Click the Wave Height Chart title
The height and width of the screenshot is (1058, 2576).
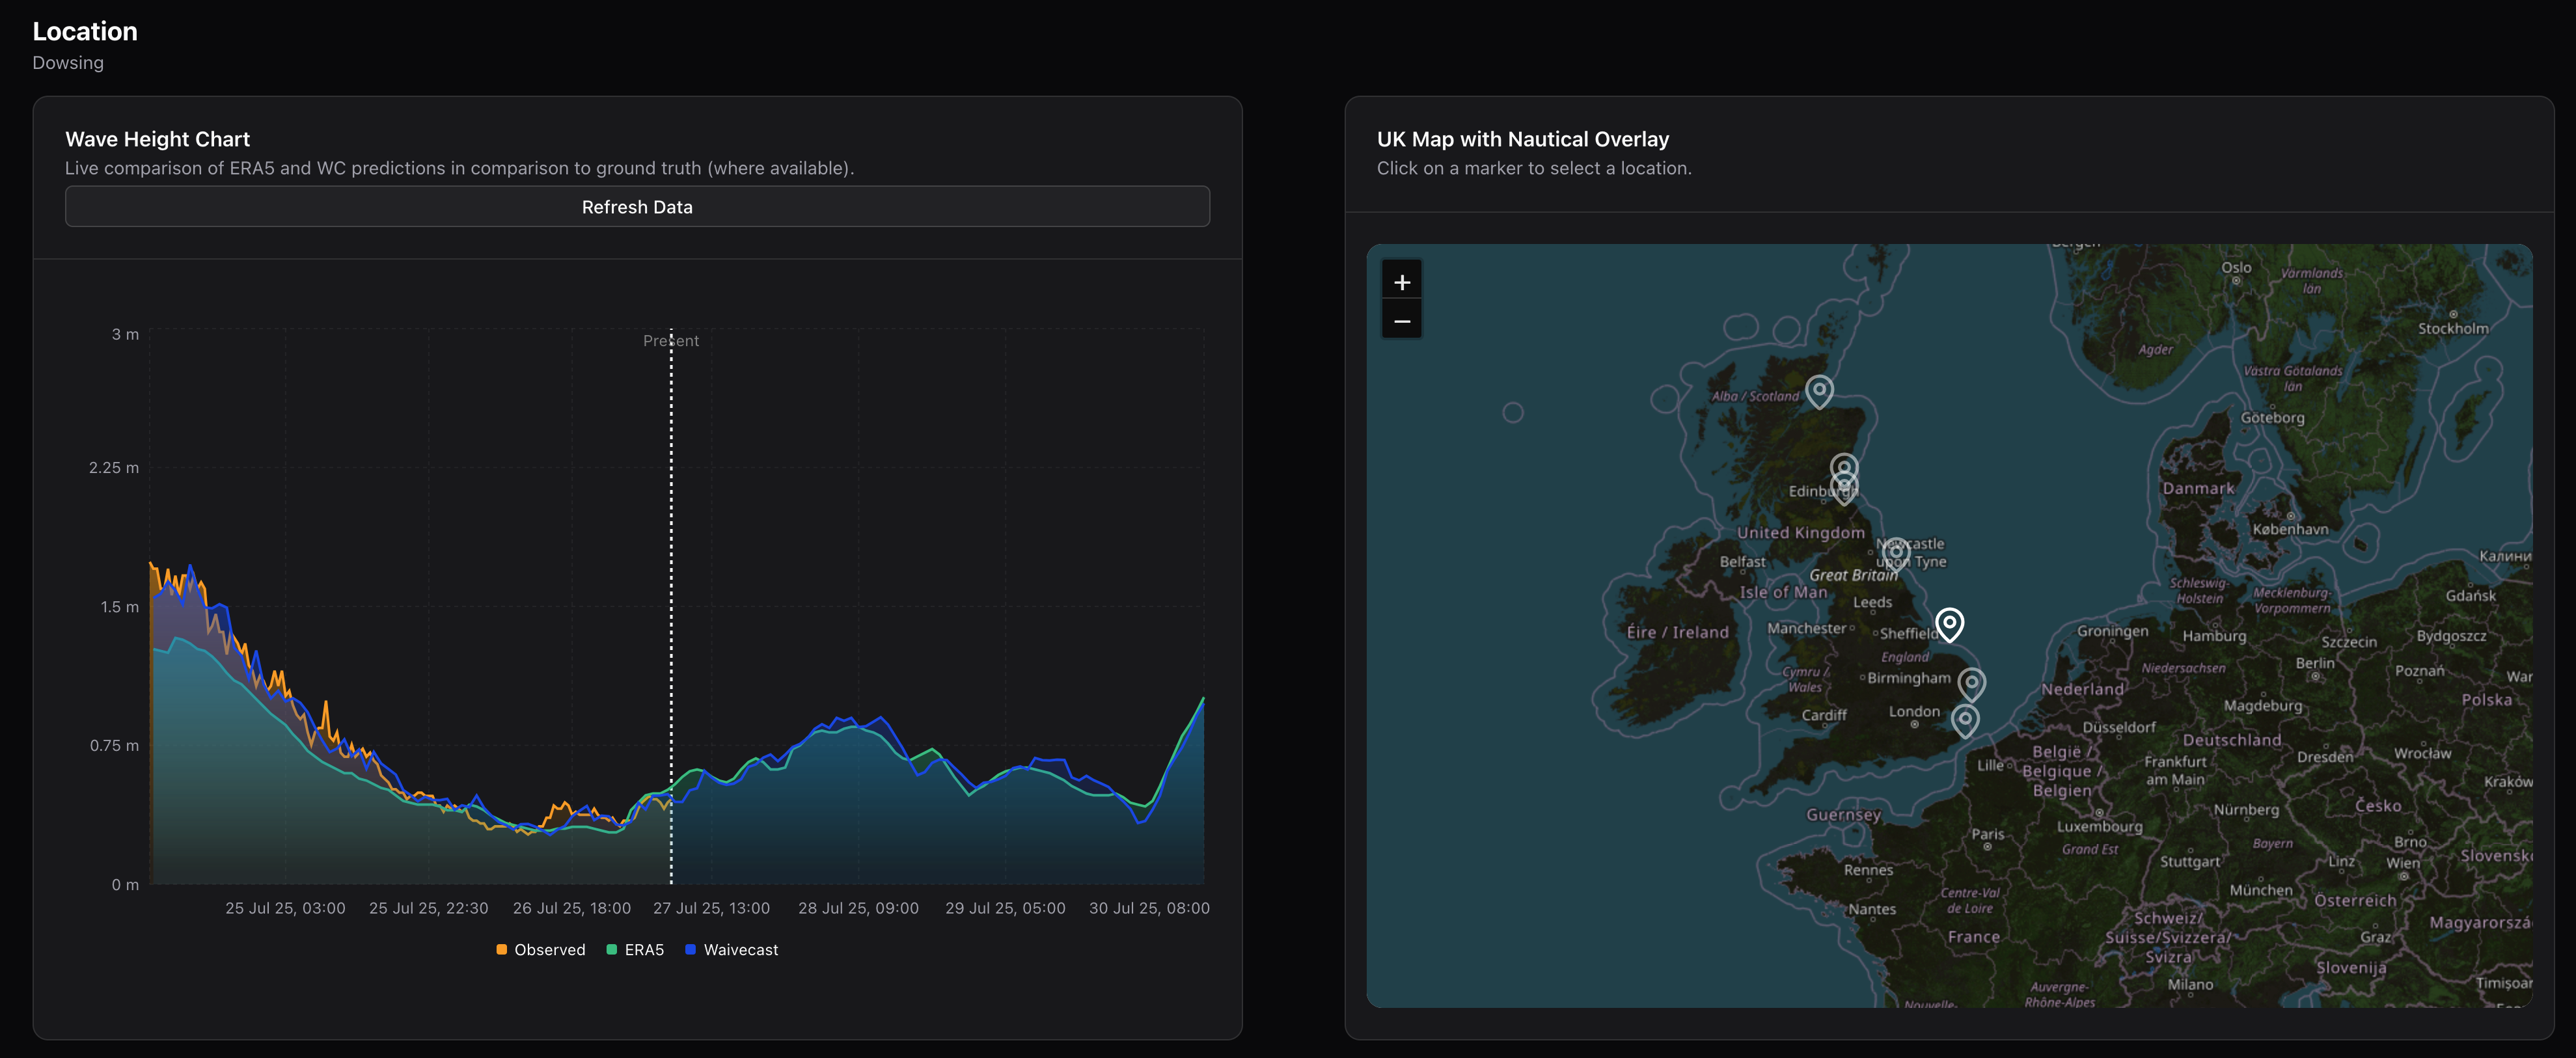pos(157,139)
